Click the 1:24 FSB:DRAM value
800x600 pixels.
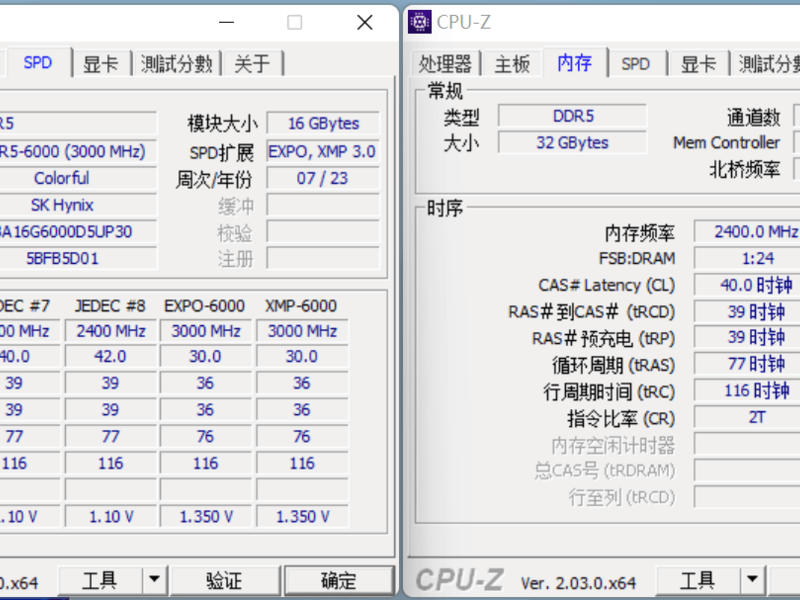tap(747, 259)
